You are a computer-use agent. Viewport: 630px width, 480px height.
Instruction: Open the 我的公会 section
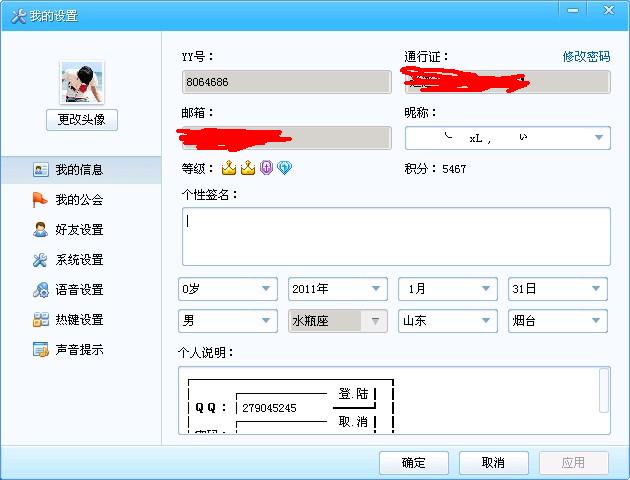point(81,200)
